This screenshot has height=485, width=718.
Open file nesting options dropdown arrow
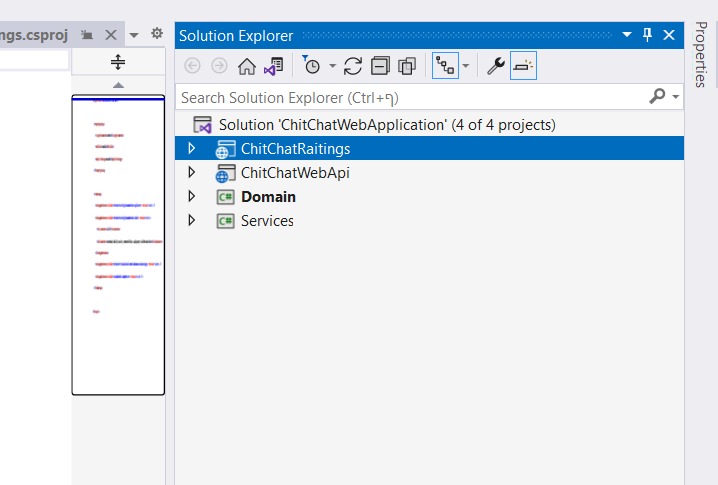click(x=466, y=66)
